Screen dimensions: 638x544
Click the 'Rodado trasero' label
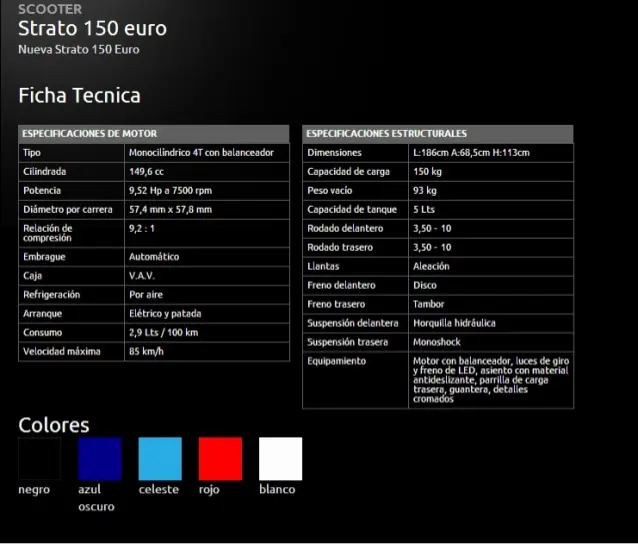340,247
